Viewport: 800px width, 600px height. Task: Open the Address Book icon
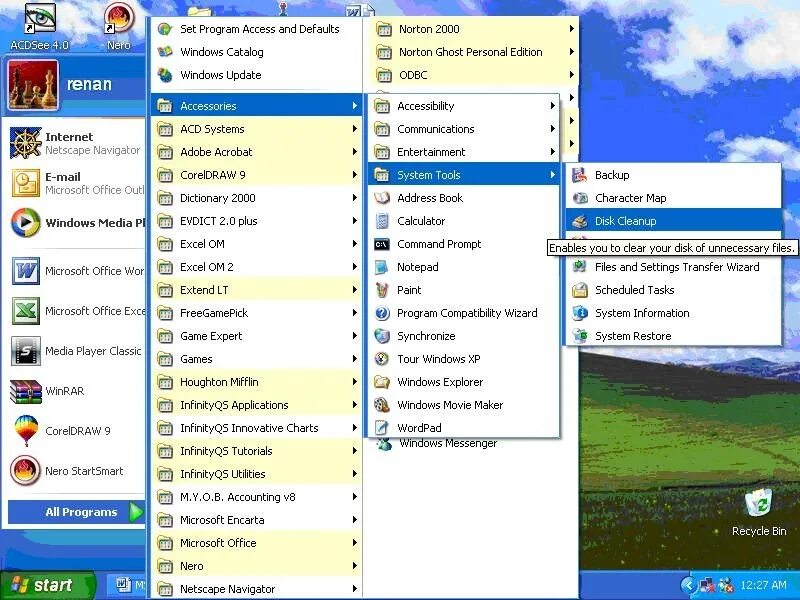382,198
